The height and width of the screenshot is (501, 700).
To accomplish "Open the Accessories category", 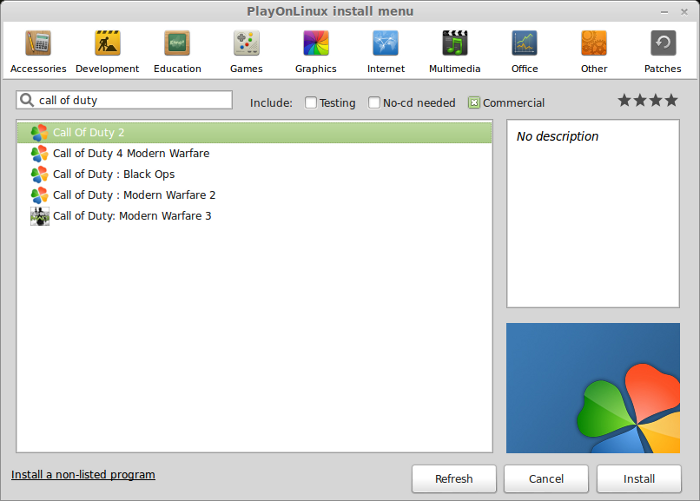I will pyautogui.click(x=38, y=51).
